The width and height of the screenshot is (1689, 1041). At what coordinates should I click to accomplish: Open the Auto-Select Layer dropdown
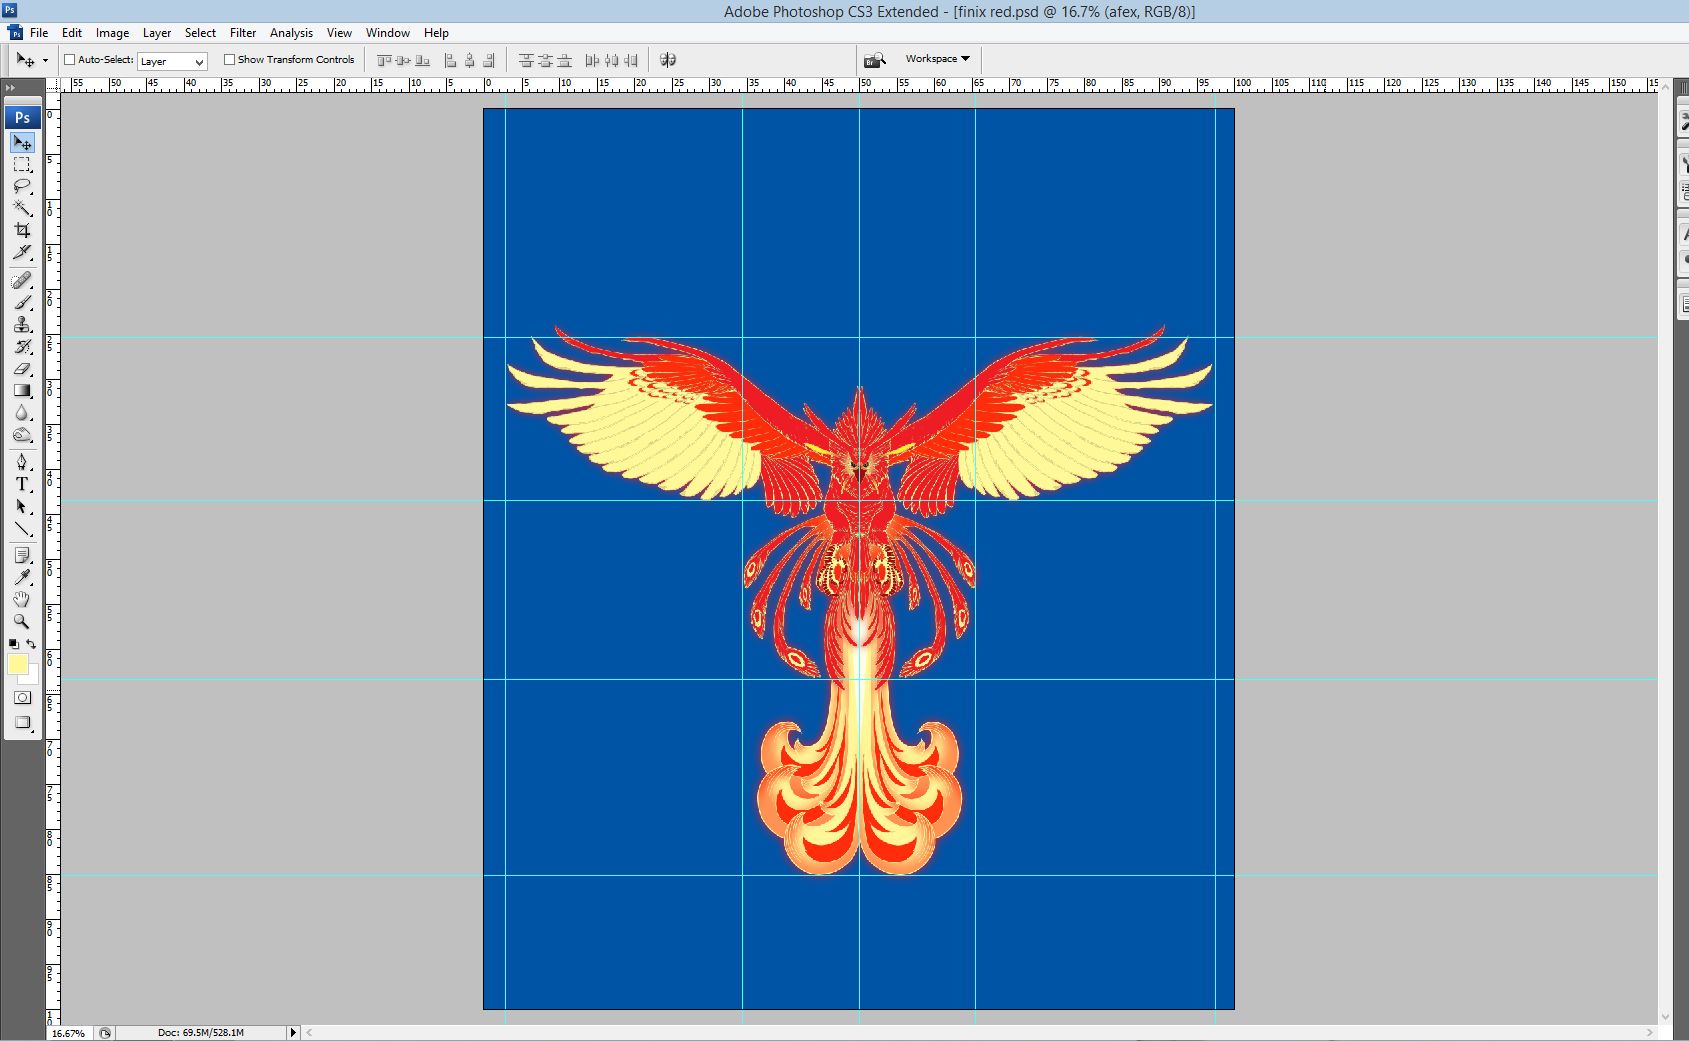[172, 61]
